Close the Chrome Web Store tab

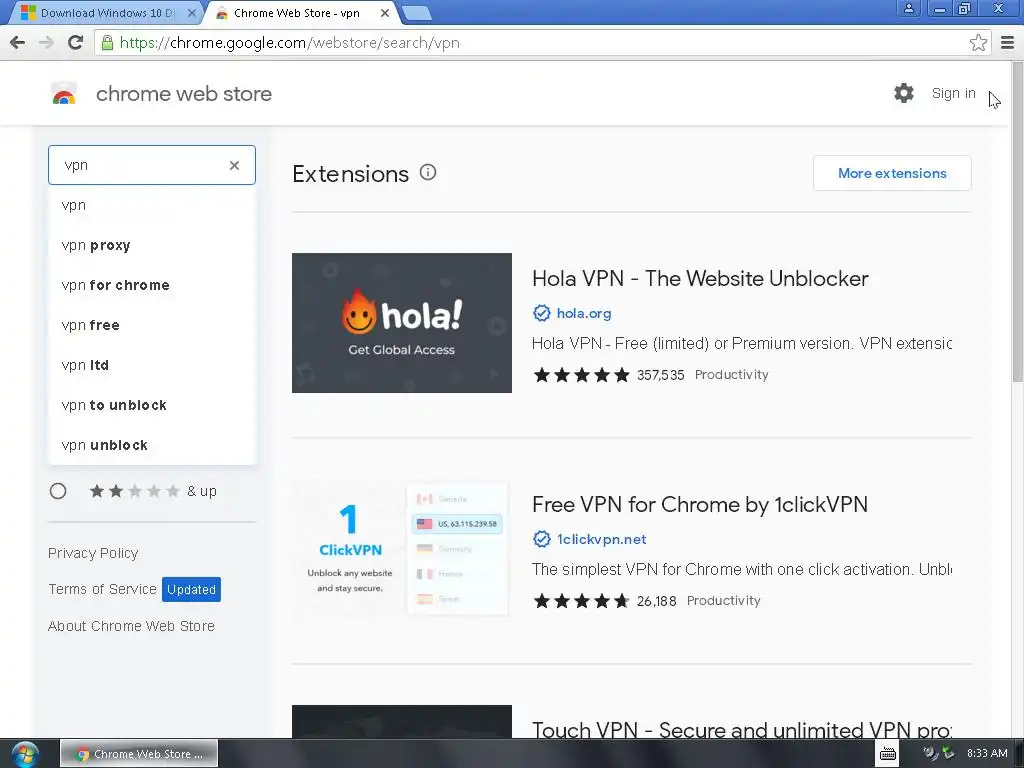point(385,13)
